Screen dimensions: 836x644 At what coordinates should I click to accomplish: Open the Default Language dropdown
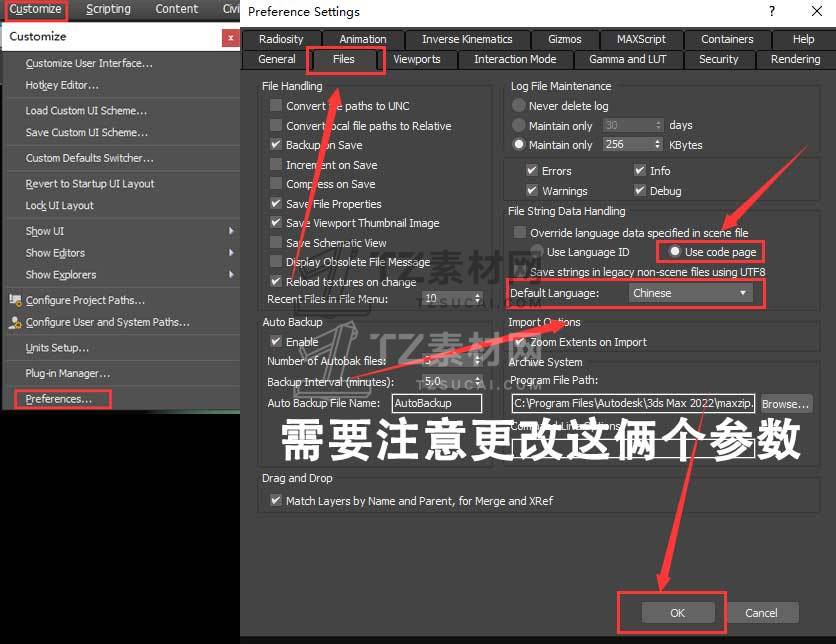coord(690,293)
